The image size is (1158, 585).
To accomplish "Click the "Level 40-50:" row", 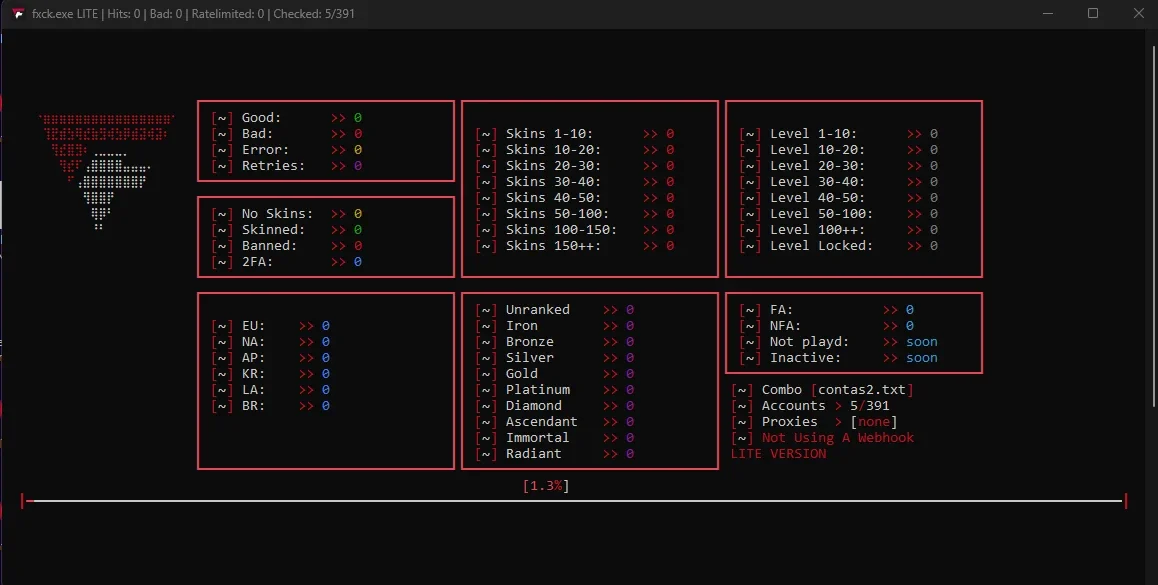I will pos(839,197).
